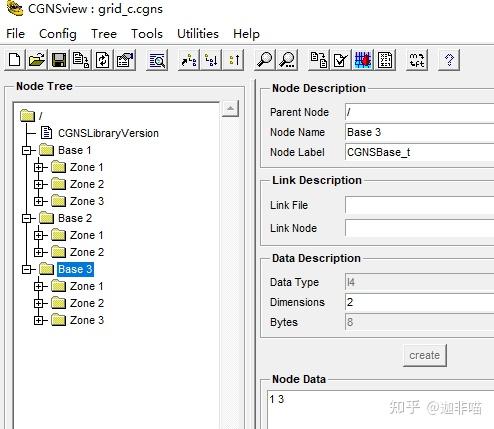
Task: Open the File menu
Action: 15,34
